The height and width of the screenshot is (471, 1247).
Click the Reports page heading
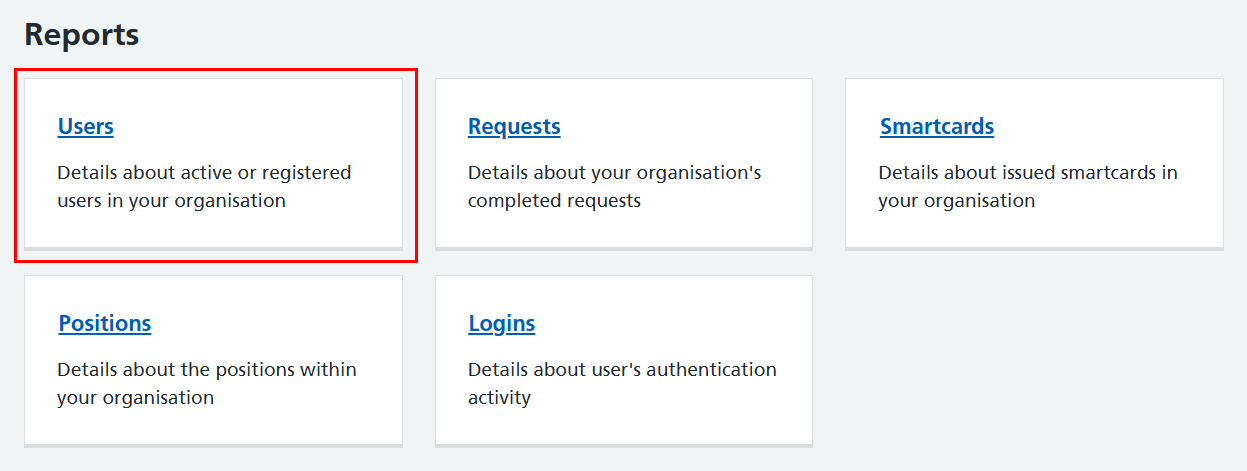click(x=82, y=35)
